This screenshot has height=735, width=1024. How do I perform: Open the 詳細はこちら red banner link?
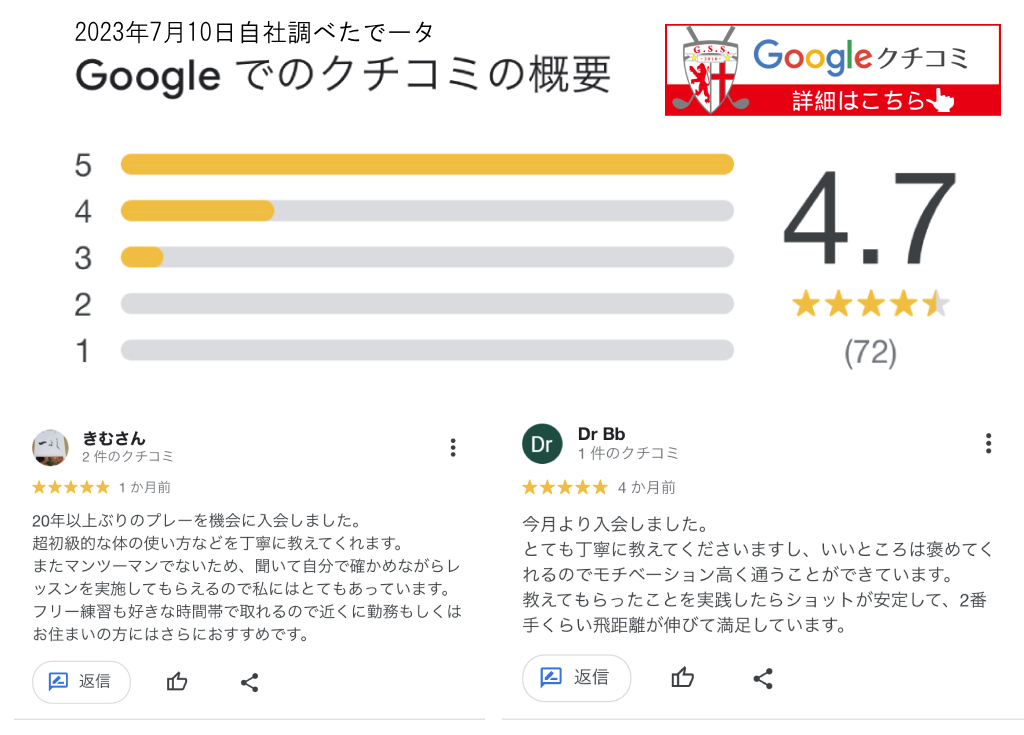pyautogui.click(x=858, y=100)
